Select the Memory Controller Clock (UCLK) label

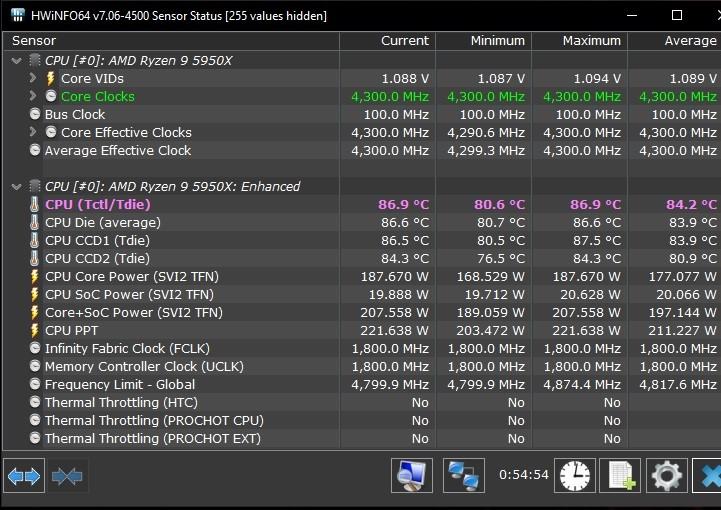point(144,367)
